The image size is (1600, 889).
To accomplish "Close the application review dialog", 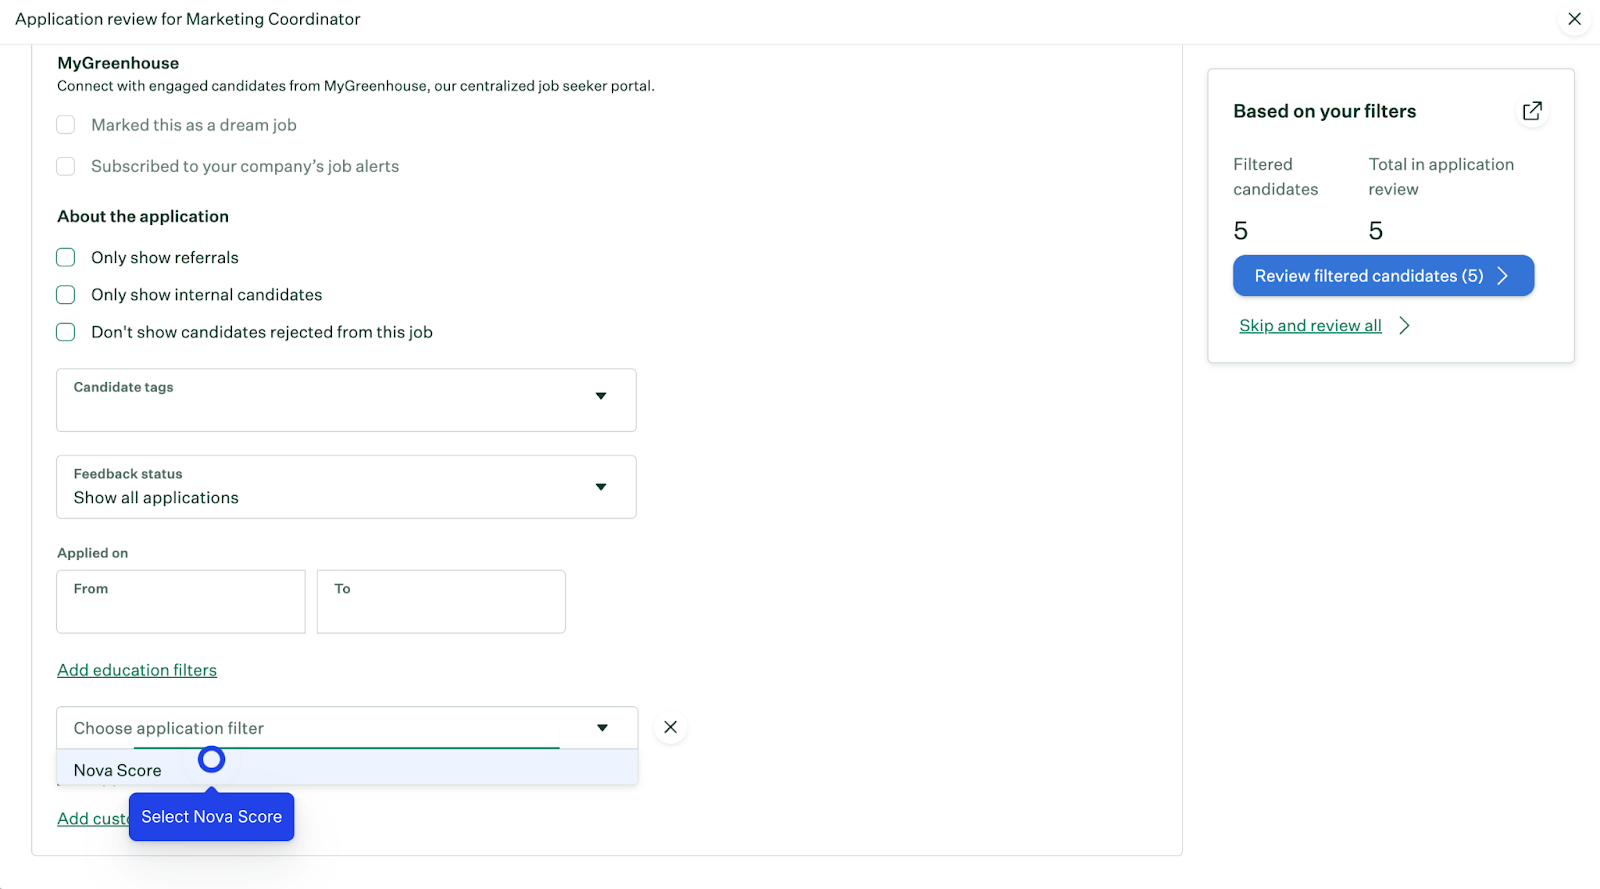I will (x=1574, y=19).
